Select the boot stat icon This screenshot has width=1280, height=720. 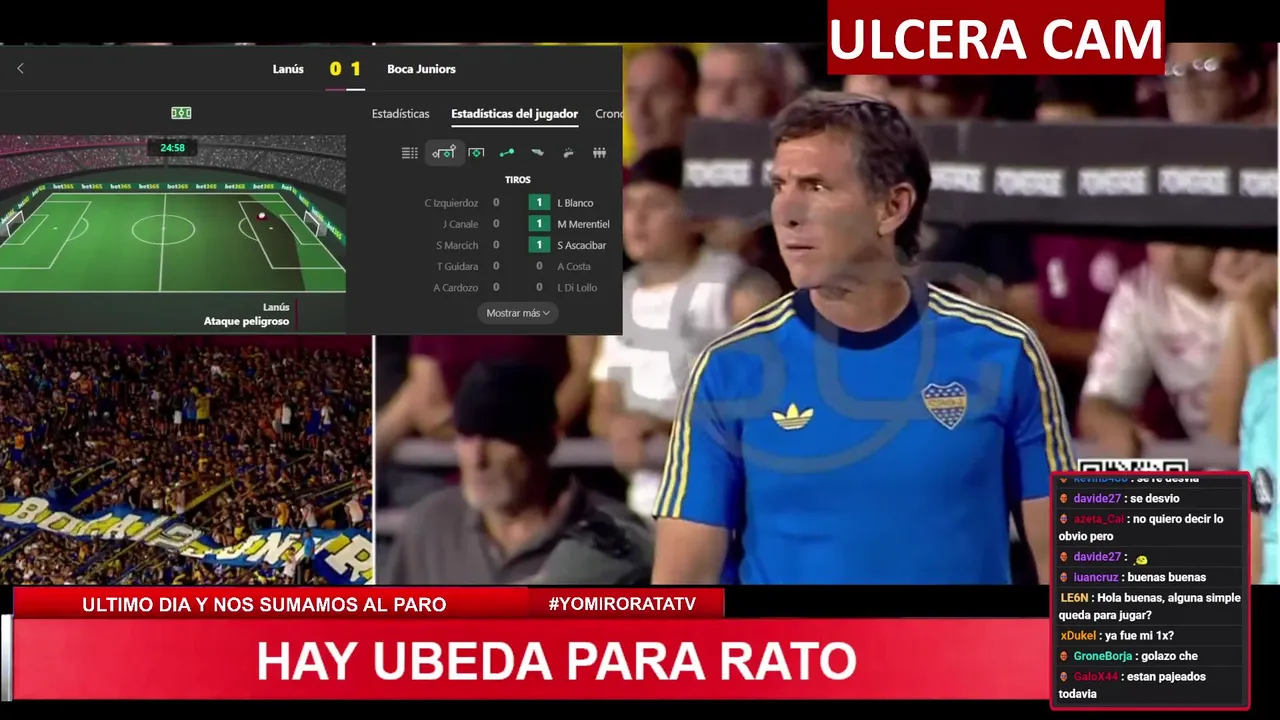click(x=538, y=153)
